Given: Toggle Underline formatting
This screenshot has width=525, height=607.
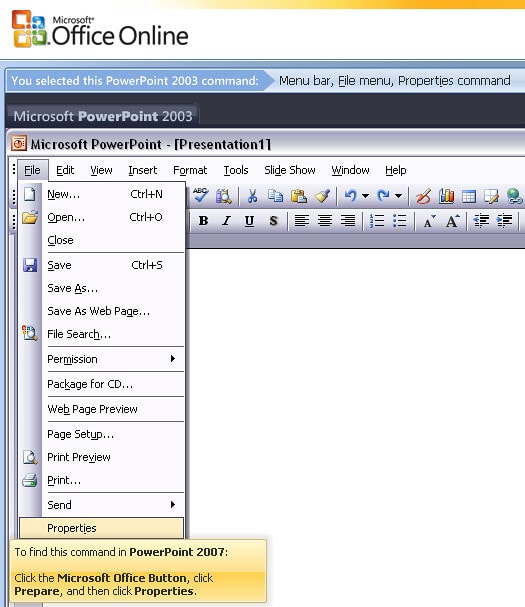Looking at the screenshot, I should click(x=250, y=221).
